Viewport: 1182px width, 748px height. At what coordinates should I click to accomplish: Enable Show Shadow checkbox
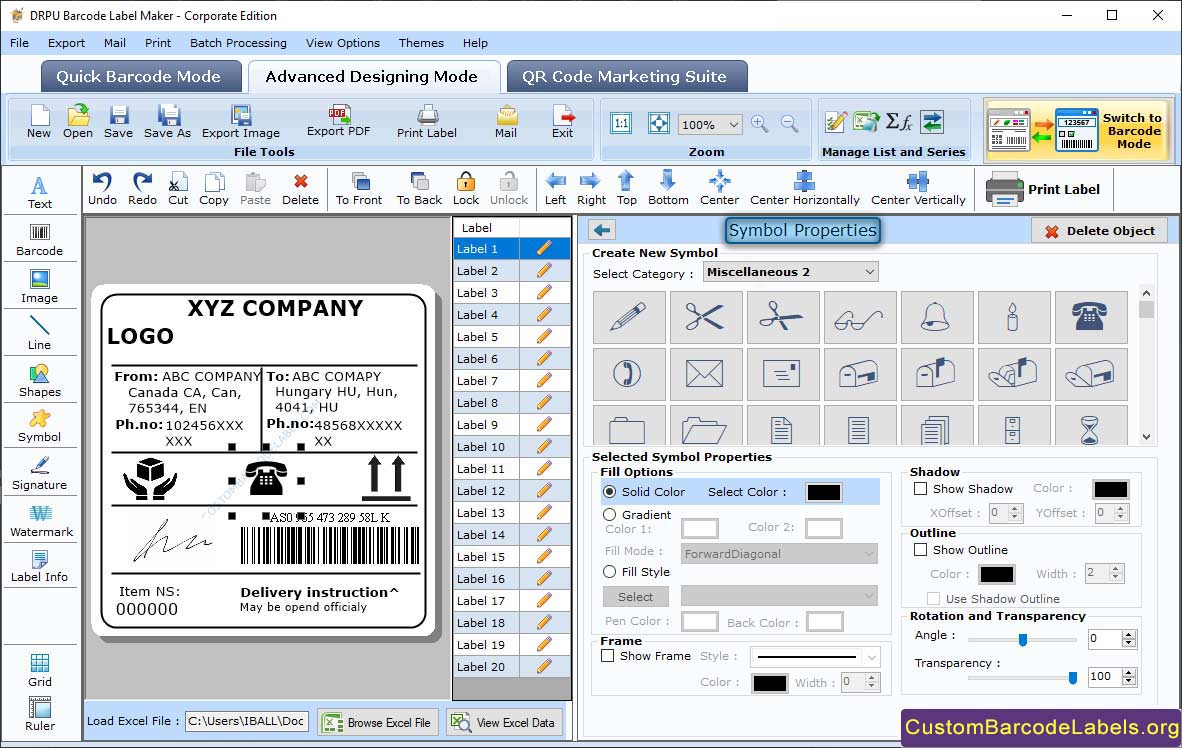point(920,489)
